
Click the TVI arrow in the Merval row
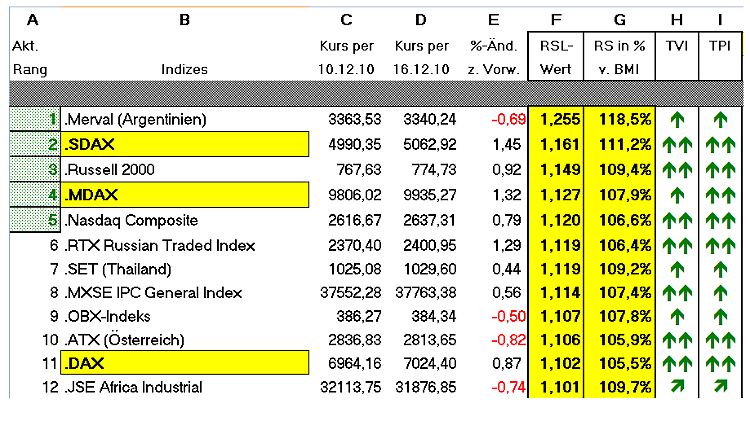[676, 121]
